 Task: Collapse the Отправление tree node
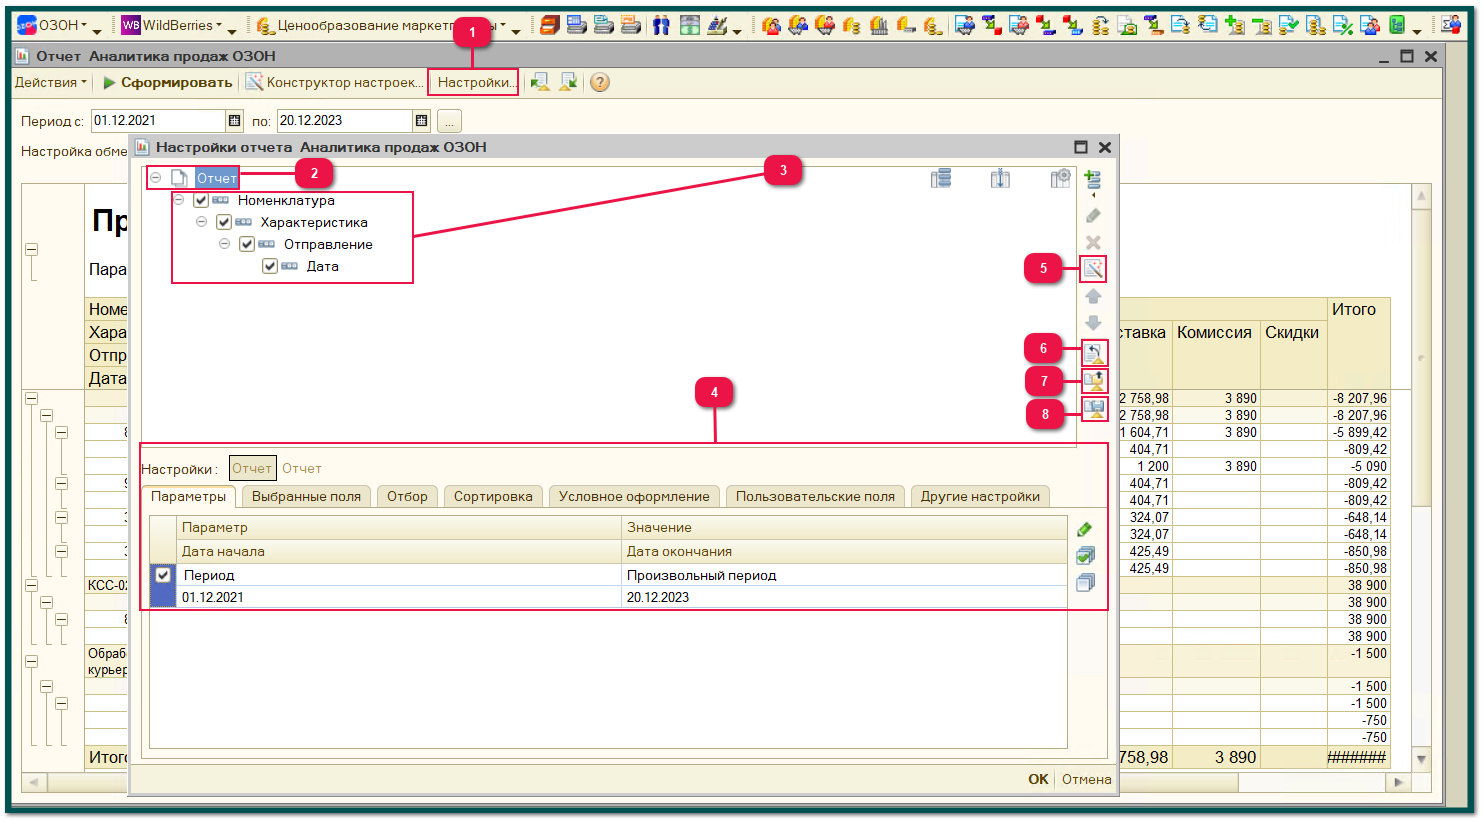coord(225,244)
